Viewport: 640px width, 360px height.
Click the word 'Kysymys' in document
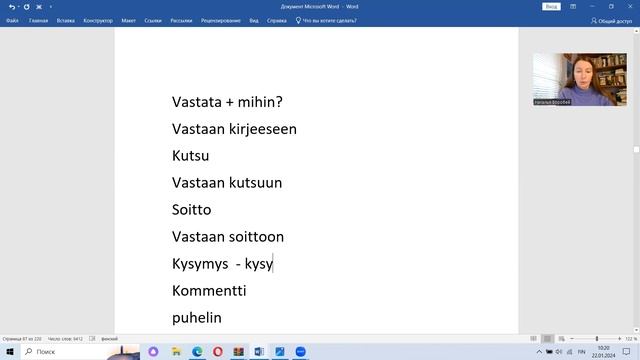coord(200,264)
